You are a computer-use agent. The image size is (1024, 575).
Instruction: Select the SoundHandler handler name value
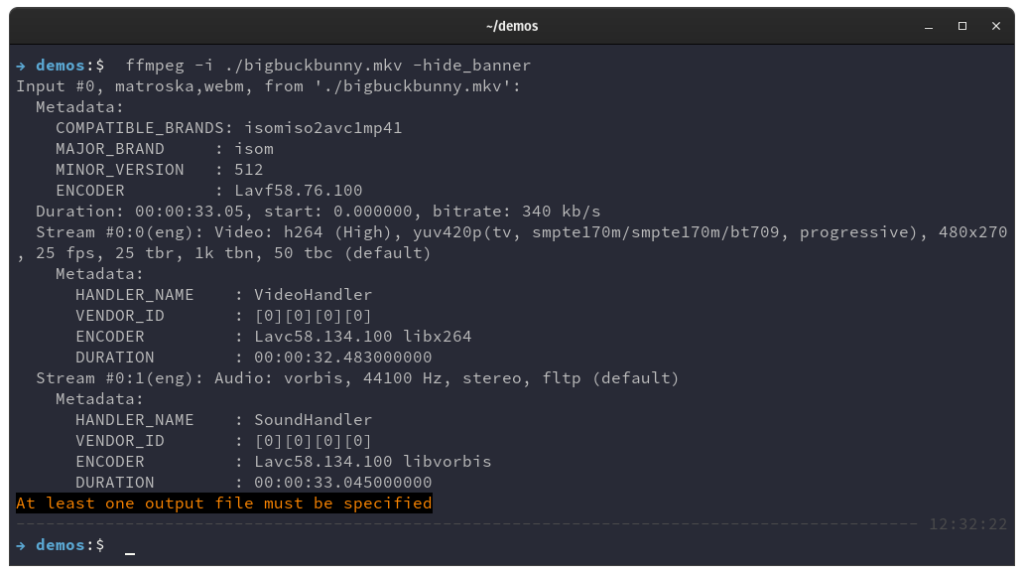[x=313, y=420]
